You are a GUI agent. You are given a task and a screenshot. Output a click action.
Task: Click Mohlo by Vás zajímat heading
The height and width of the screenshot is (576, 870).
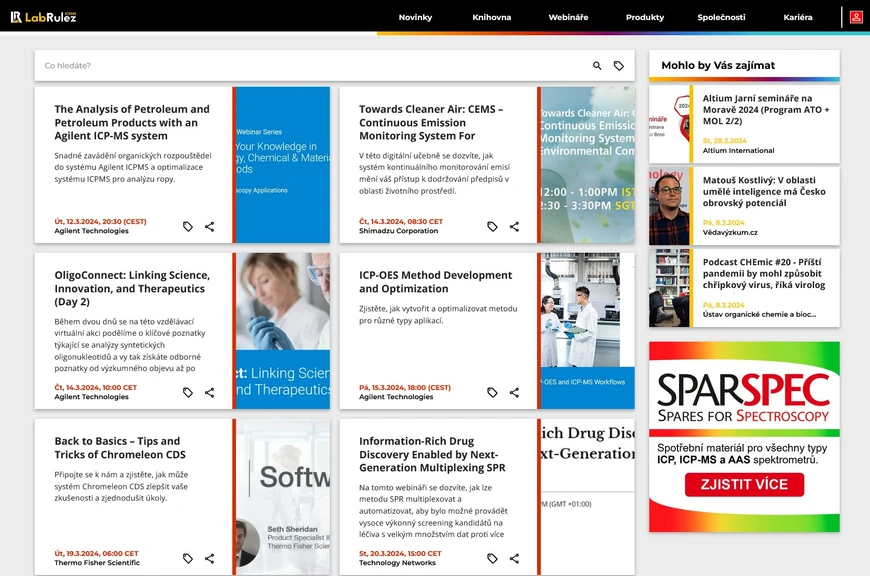pyautogui.click(x=718, y=65)
